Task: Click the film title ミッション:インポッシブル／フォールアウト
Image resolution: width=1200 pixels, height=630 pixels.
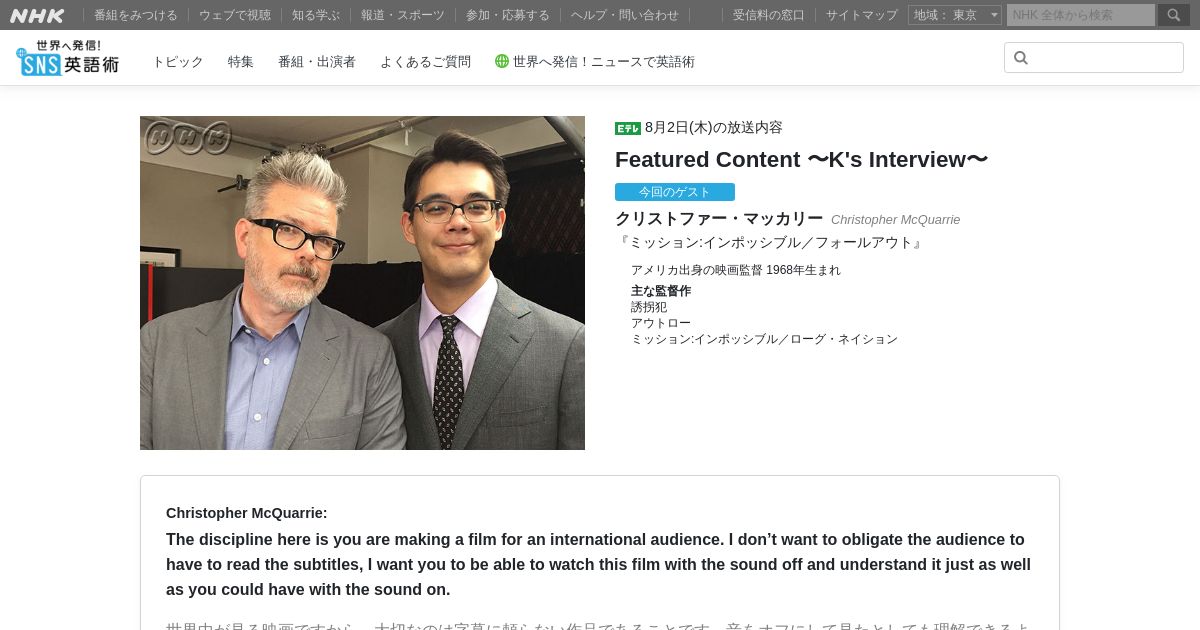Action: (x=771, y=243)
